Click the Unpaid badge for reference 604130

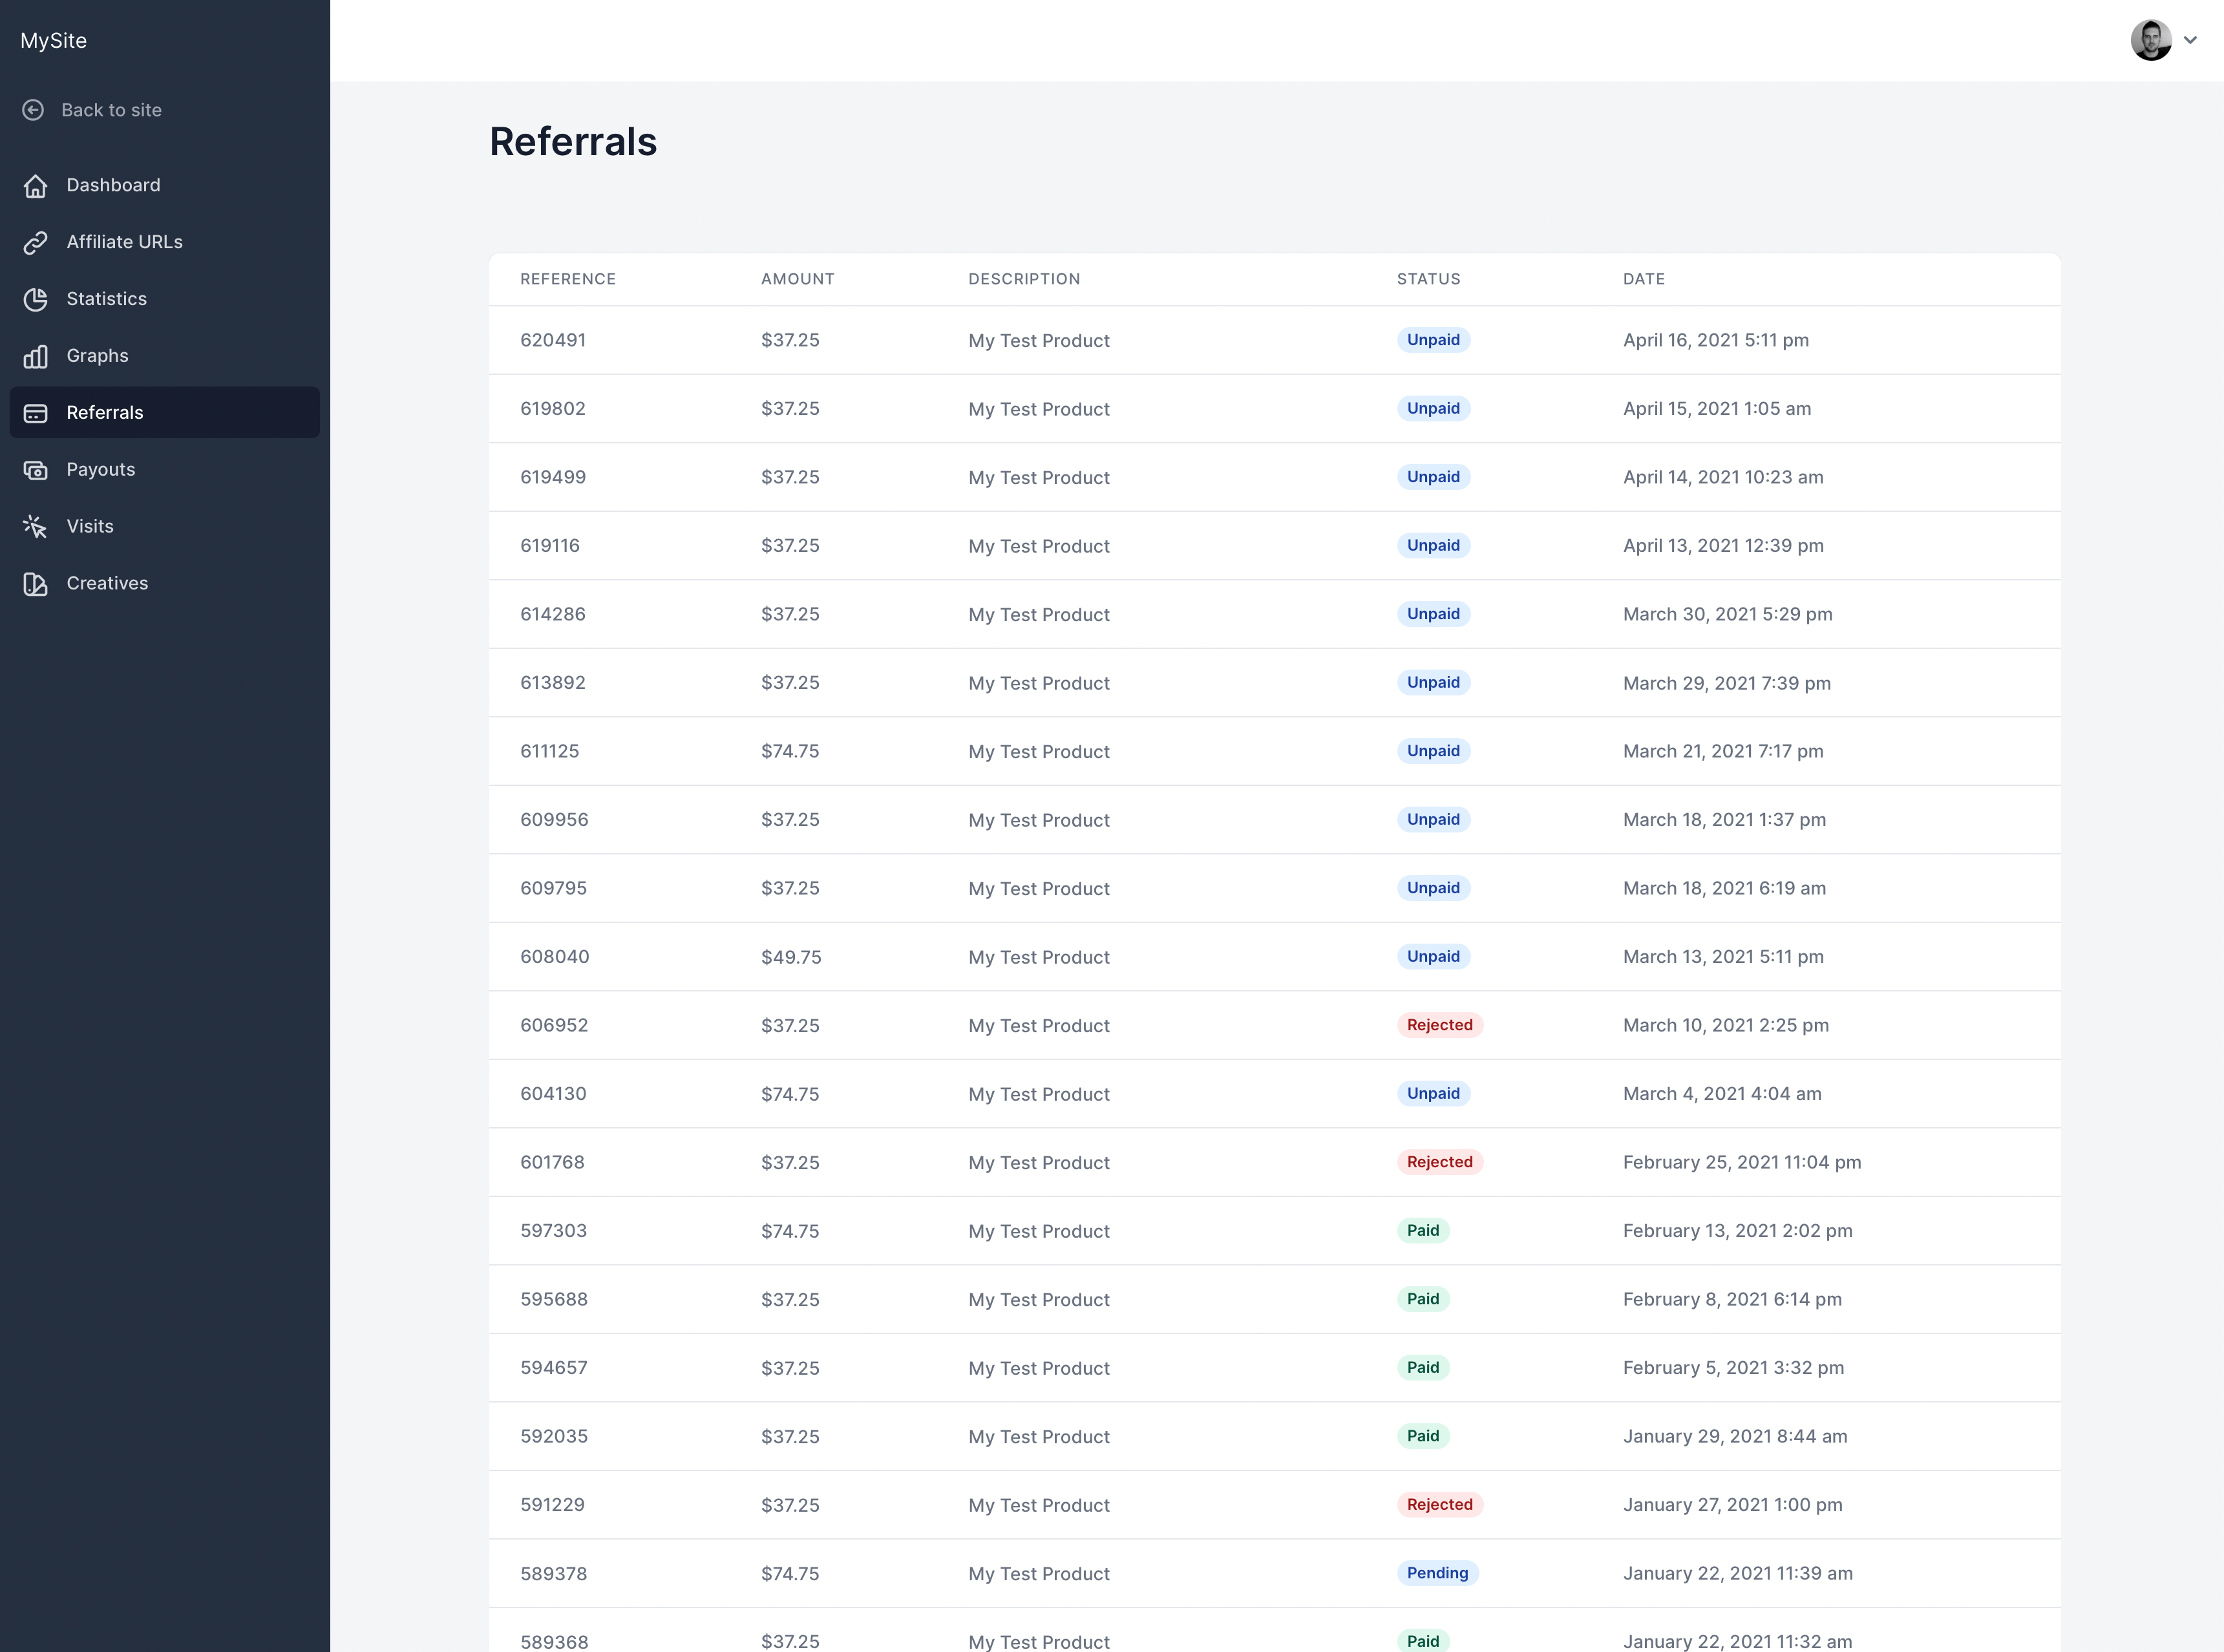click(x=1433, y=1094)
